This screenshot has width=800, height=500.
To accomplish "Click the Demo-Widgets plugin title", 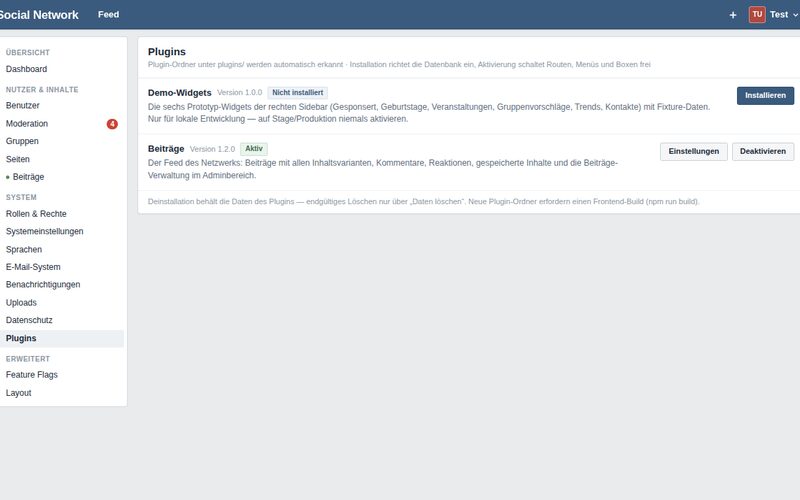I will [x=180, y=93].
